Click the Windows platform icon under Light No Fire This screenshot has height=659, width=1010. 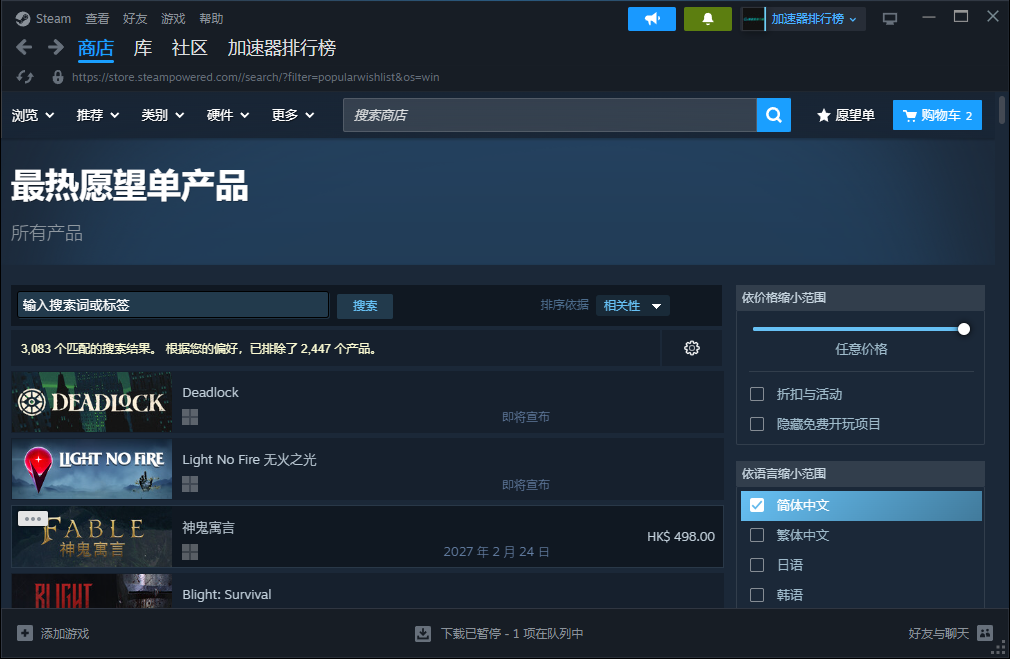pos(190,484)
